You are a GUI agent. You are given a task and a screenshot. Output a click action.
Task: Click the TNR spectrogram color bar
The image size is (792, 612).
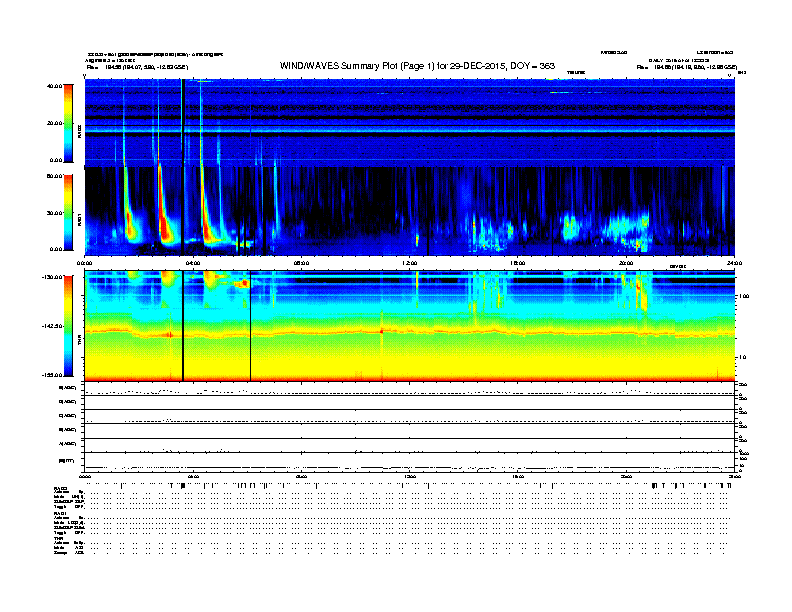pyautogui.click(x=66, y=325)
